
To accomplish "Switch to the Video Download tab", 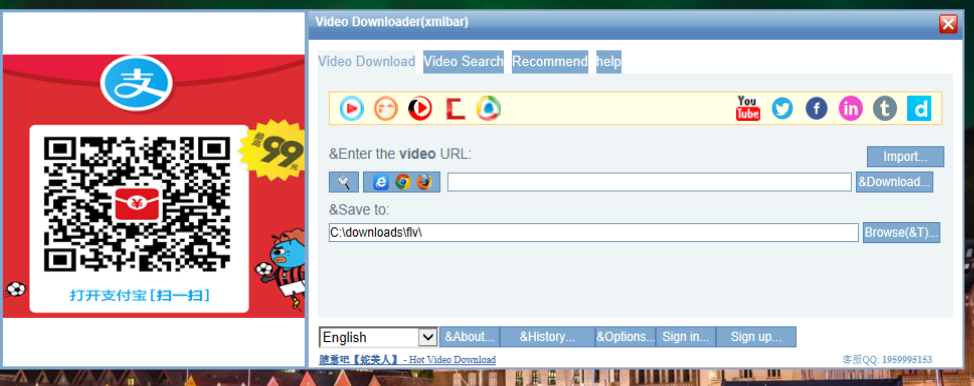I will (x=366, y=62).
